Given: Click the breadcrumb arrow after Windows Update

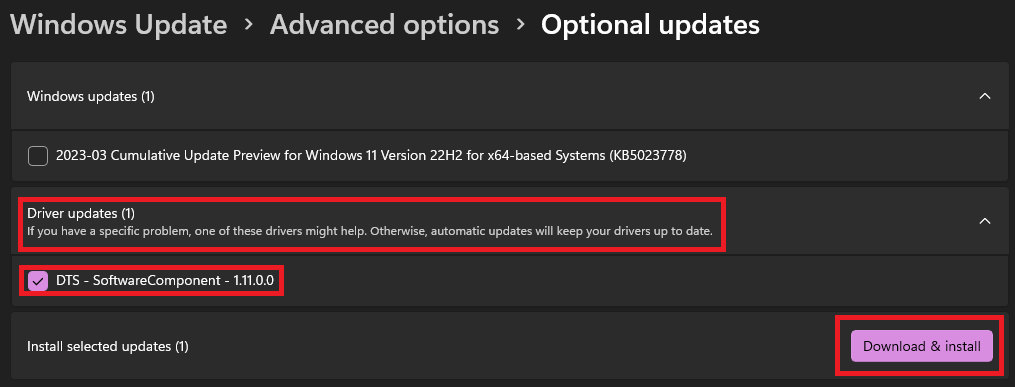Looking at the screenshot, I should point(249,27).
